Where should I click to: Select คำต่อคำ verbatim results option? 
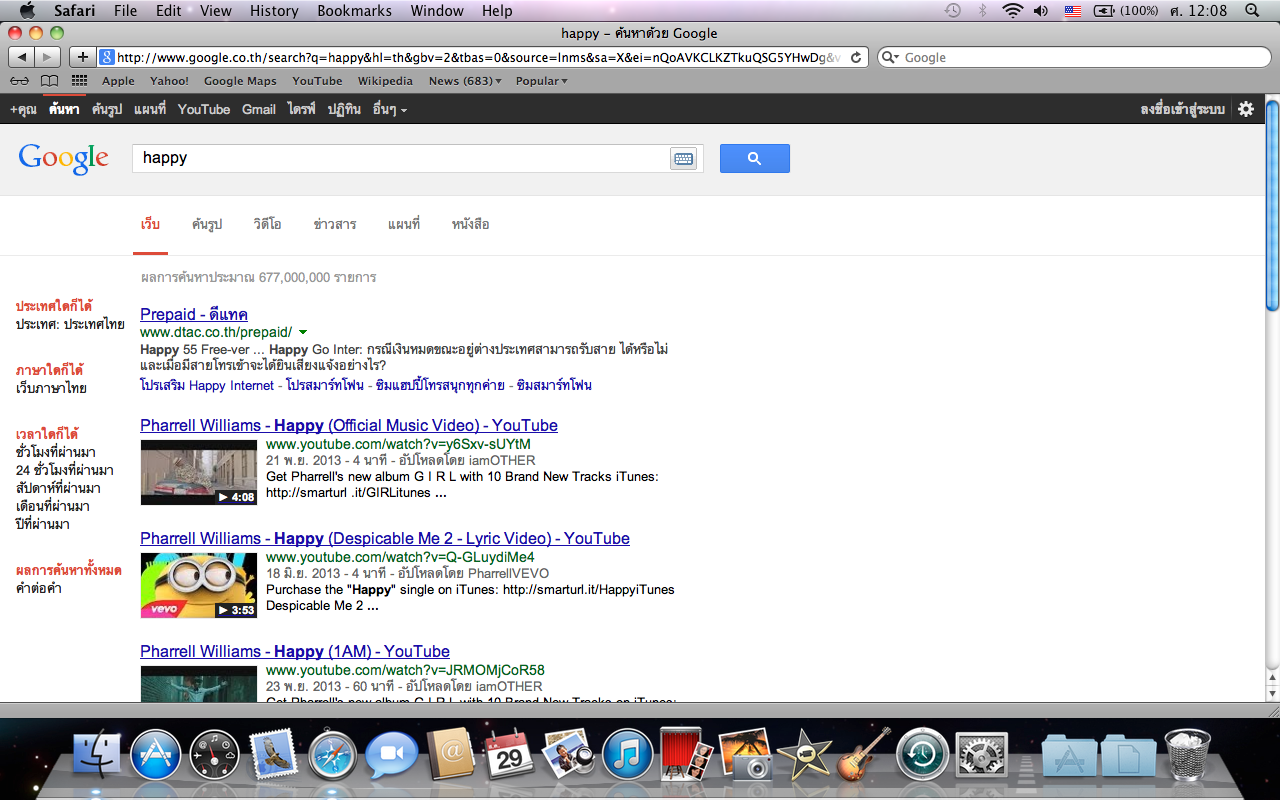pos(39,588)
